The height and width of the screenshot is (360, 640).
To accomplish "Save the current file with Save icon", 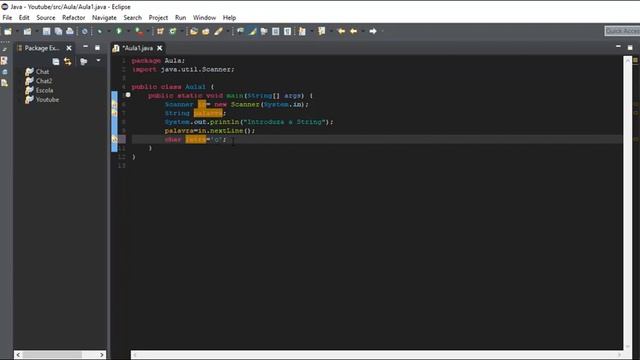I will pos(46,31).
